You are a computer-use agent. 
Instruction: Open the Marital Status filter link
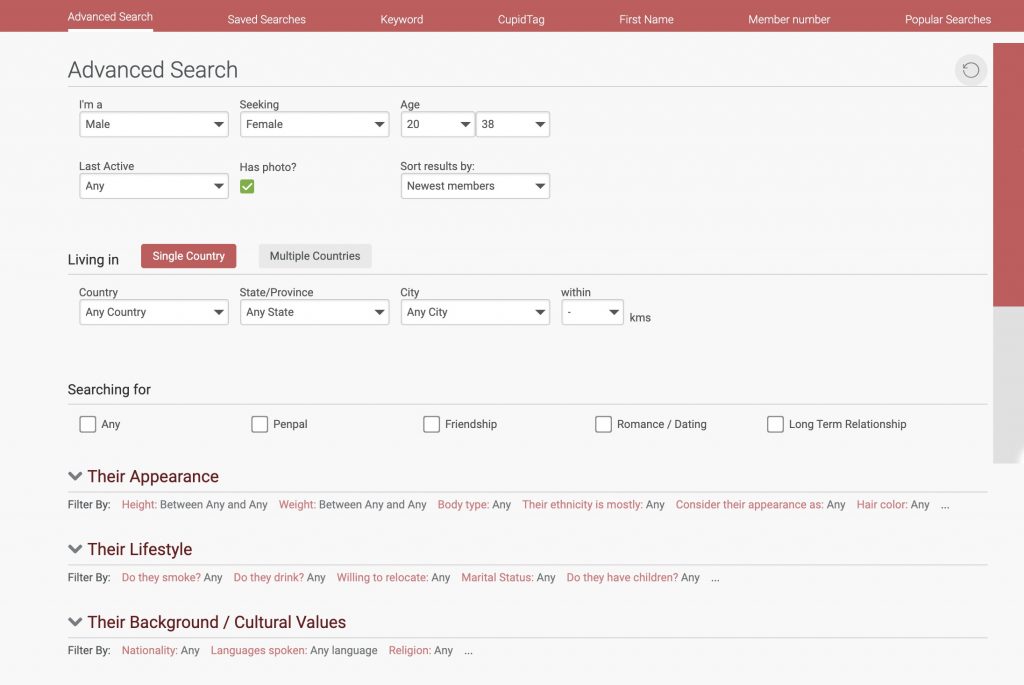point(497,578)
